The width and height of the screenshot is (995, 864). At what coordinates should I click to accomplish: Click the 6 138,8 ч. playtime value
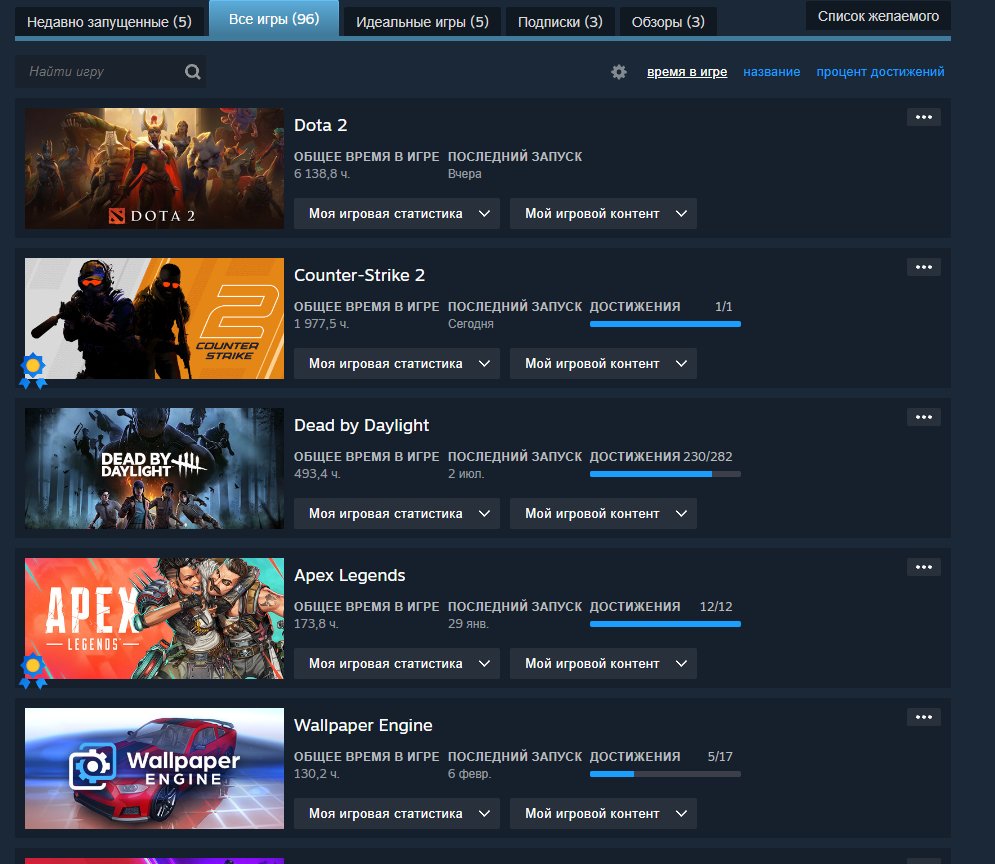pos(322,174)
